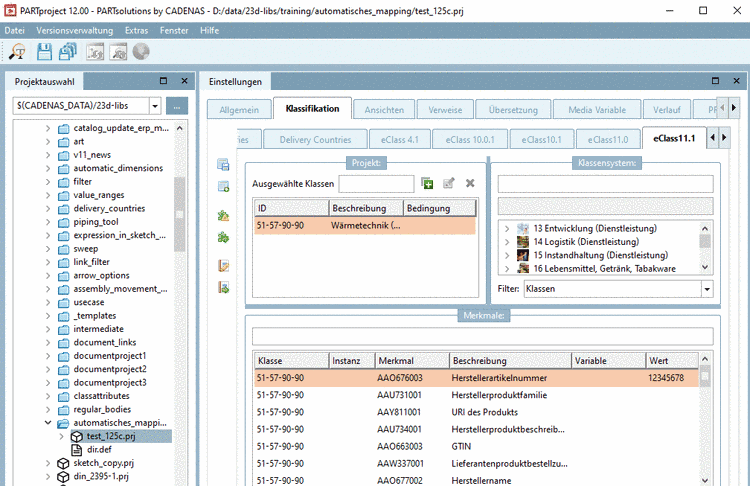Open the eClass11.0 tab
This screenshot has width=750, height=486.
607,140
